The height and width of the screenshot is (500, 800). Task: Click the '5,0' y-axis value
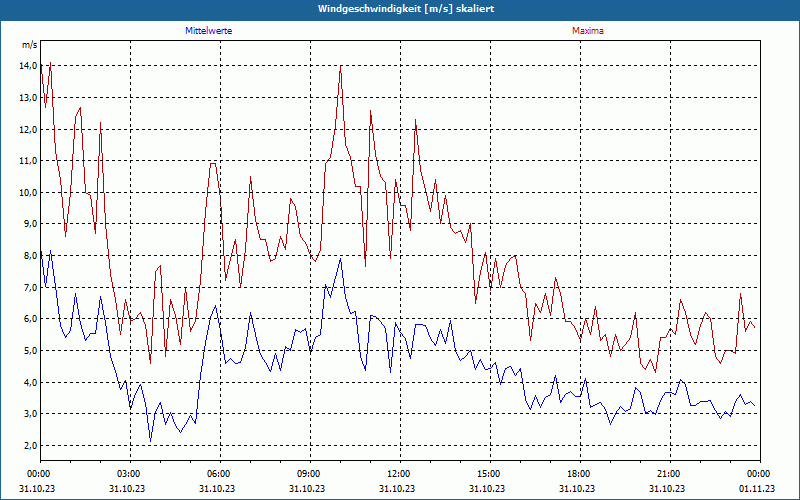coord(30,351)
